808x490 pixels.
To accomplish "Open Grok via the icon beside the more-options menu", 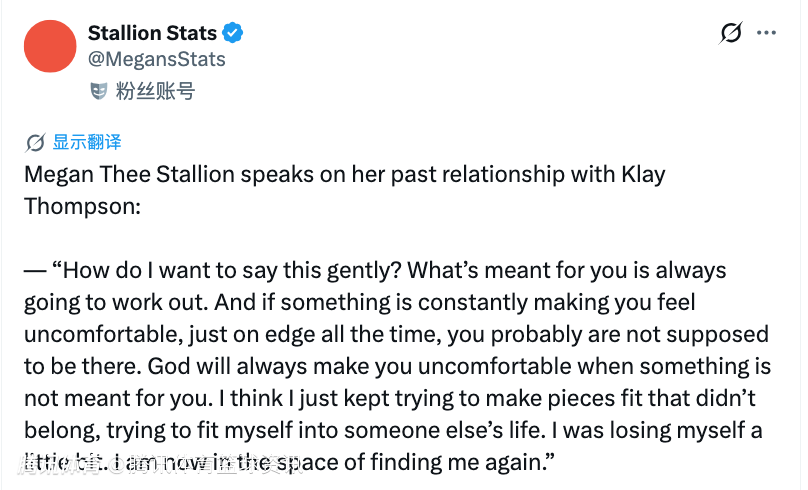I will coord(731,33).
